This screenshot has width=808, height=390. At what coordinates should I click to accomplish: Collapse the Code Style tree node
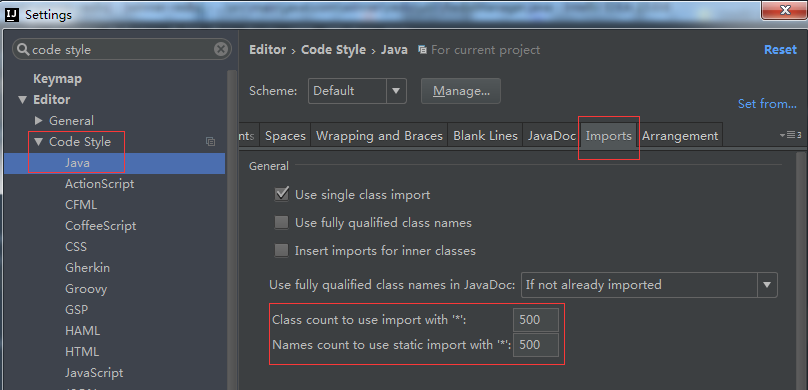click(38, 141)
